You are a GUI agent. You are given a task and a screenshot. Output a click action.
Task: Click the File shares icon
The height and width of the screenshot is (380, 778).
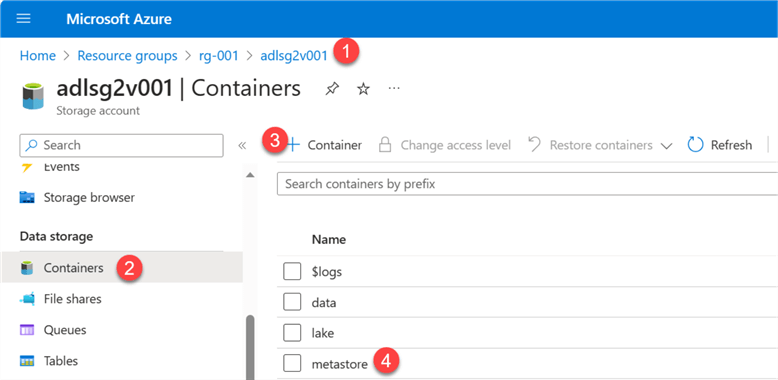(27, 299)
